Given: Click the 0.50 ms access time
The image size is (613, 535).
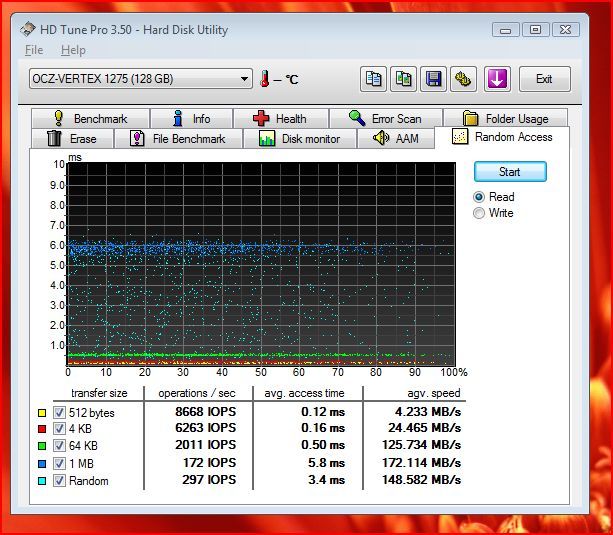Looking at the screenshot, I should [323, 445].
